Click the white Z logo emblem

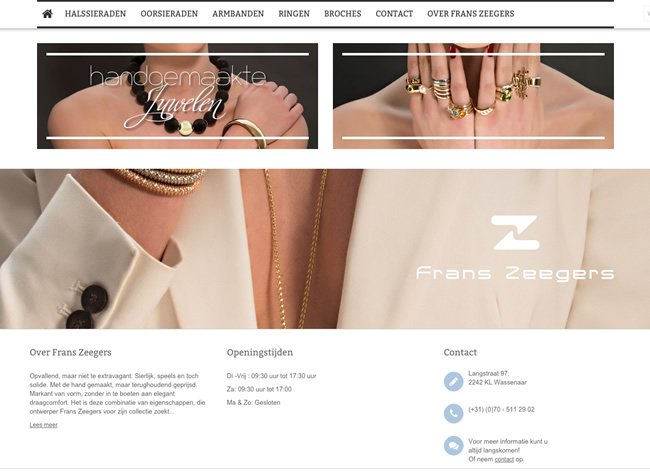point(515,232)
